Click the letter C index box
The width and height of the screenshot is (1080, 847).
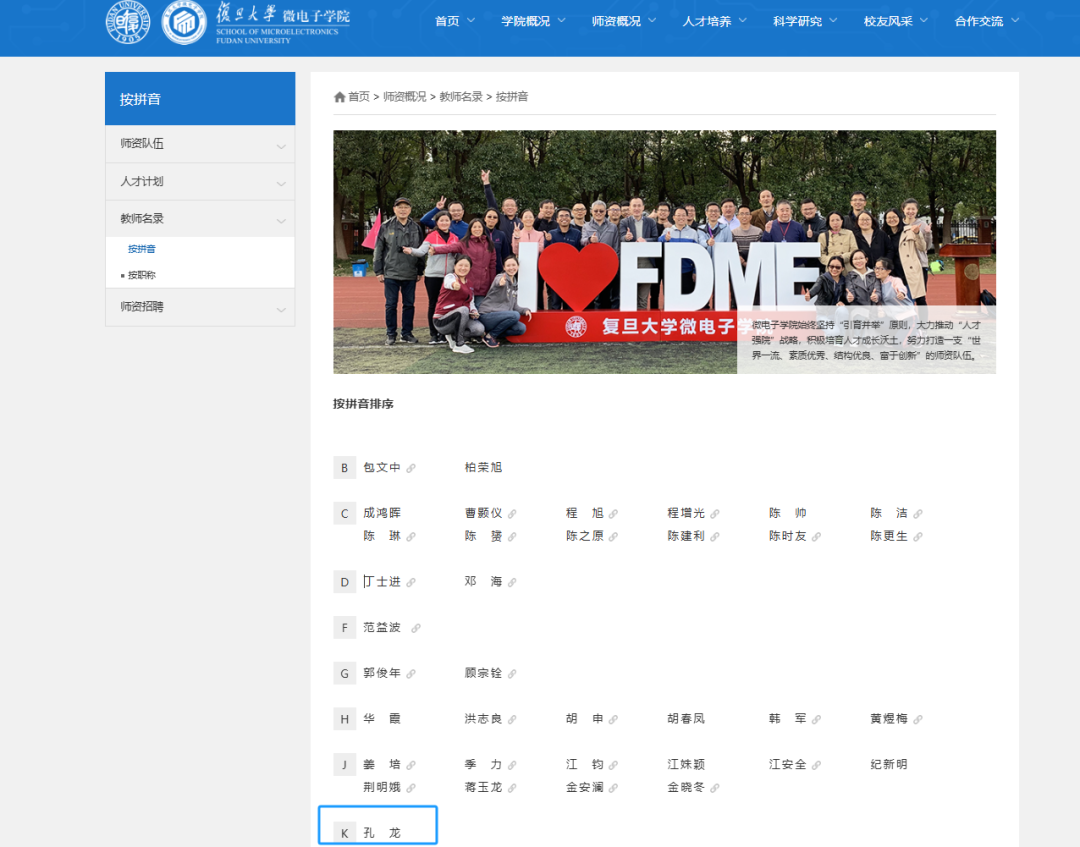pos(344,514)
